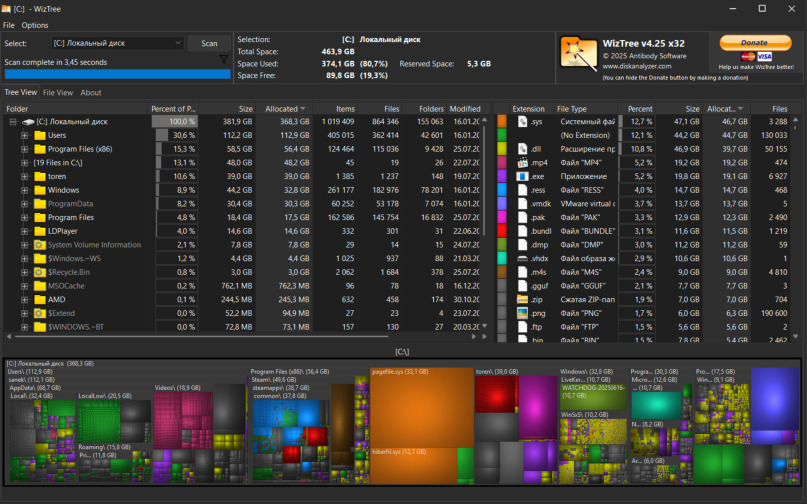Select the Program Files tree row
This screenshot has height=504, width=807.
pos(244,217)
